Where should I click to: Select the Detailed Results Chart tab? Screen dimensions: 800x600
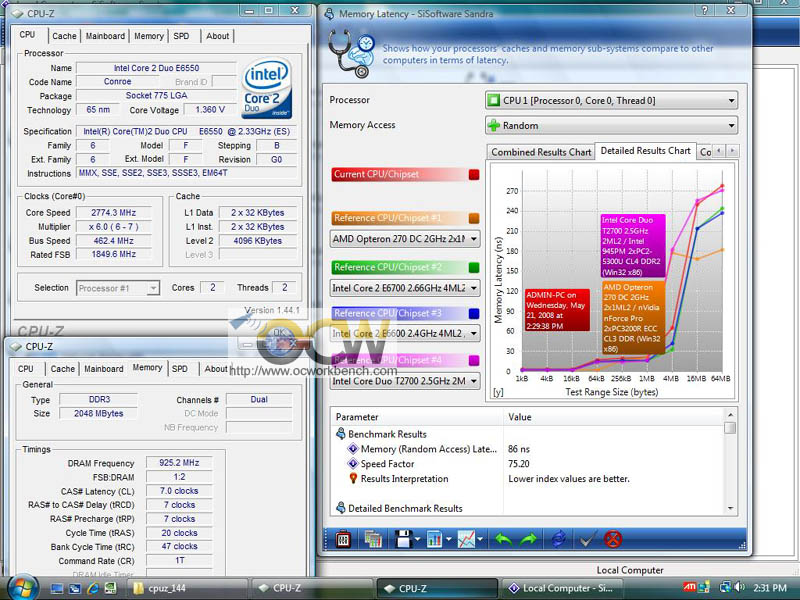click(x=645, y=151)
